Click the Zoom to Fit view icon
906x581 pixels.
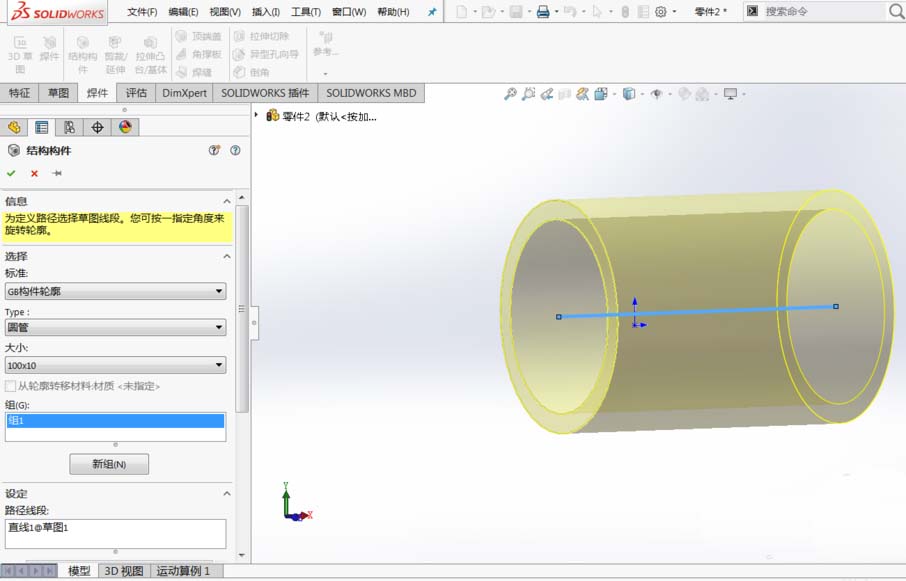(510, 94)
